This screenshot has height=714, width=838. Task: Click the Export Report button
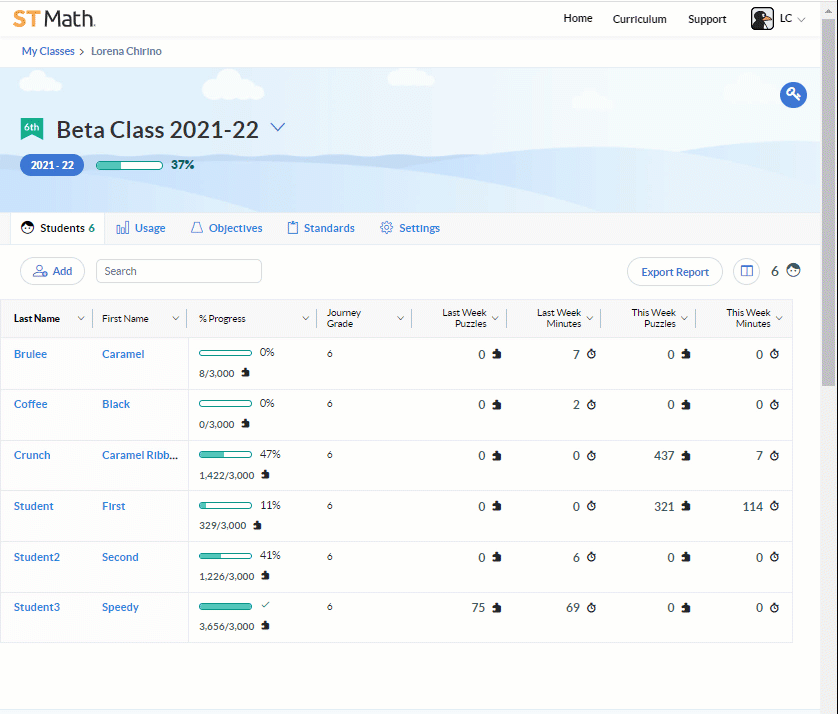[x=675, y=271]
